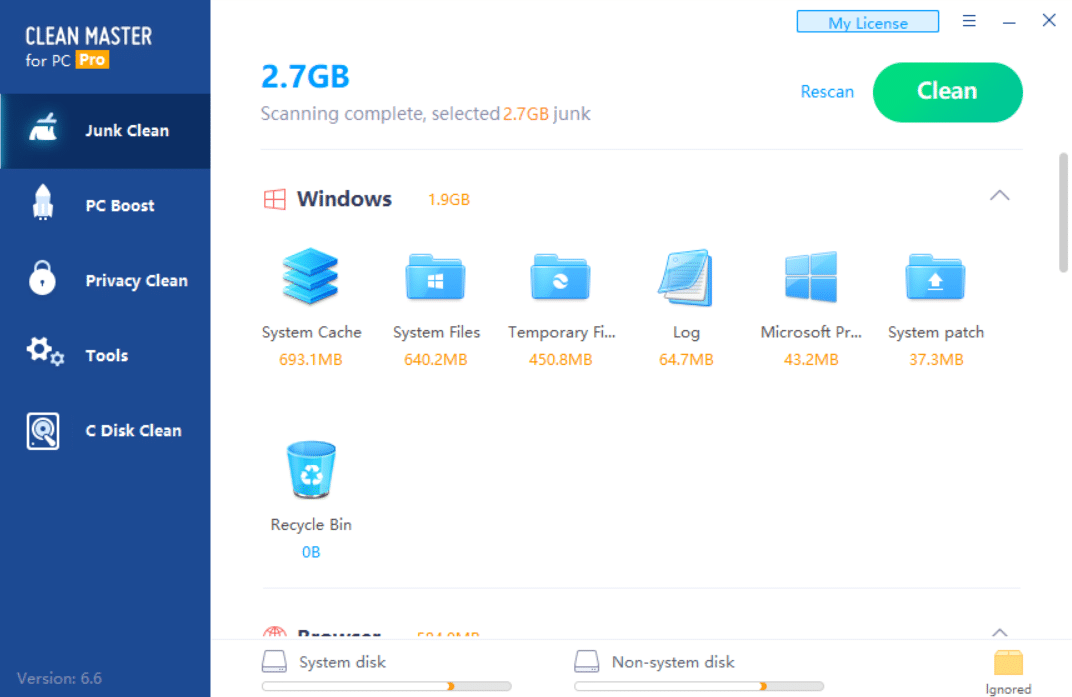1072x697 pixels.
Task: Switch to the Junk Clean tab
Action: (x=105, y=131)
